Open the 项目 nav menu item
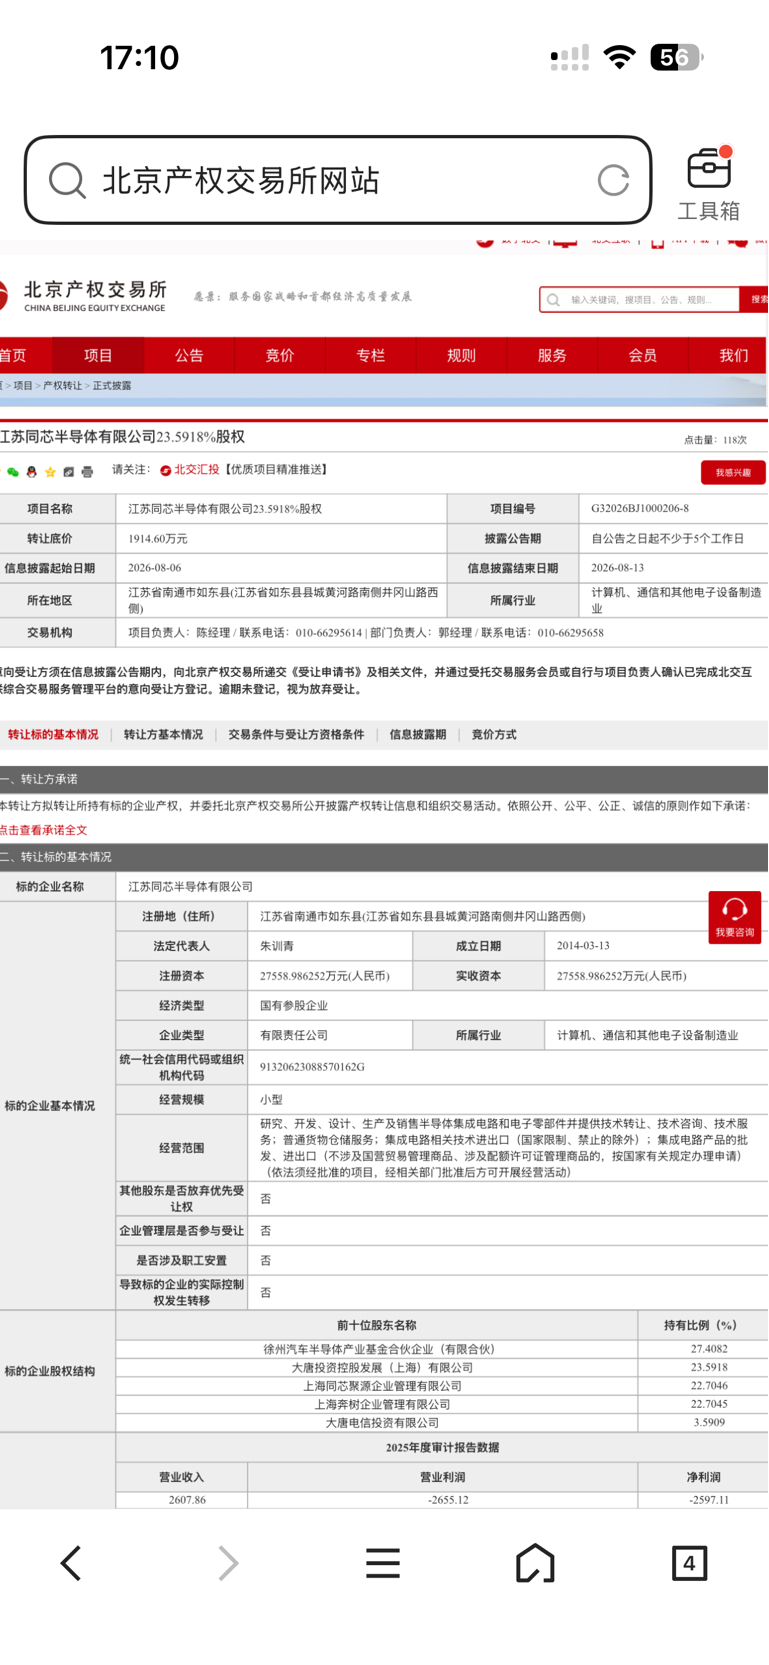 pos(98,356)
